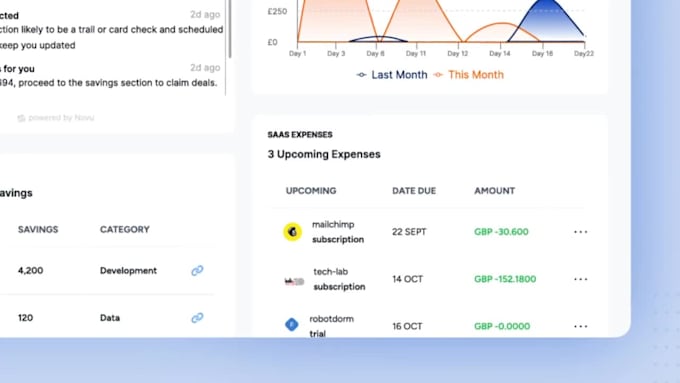Image resolution: width=680 pixels, height=383 pixels.
Task: Click the notifications panel scrollbar
Action: 229,28
